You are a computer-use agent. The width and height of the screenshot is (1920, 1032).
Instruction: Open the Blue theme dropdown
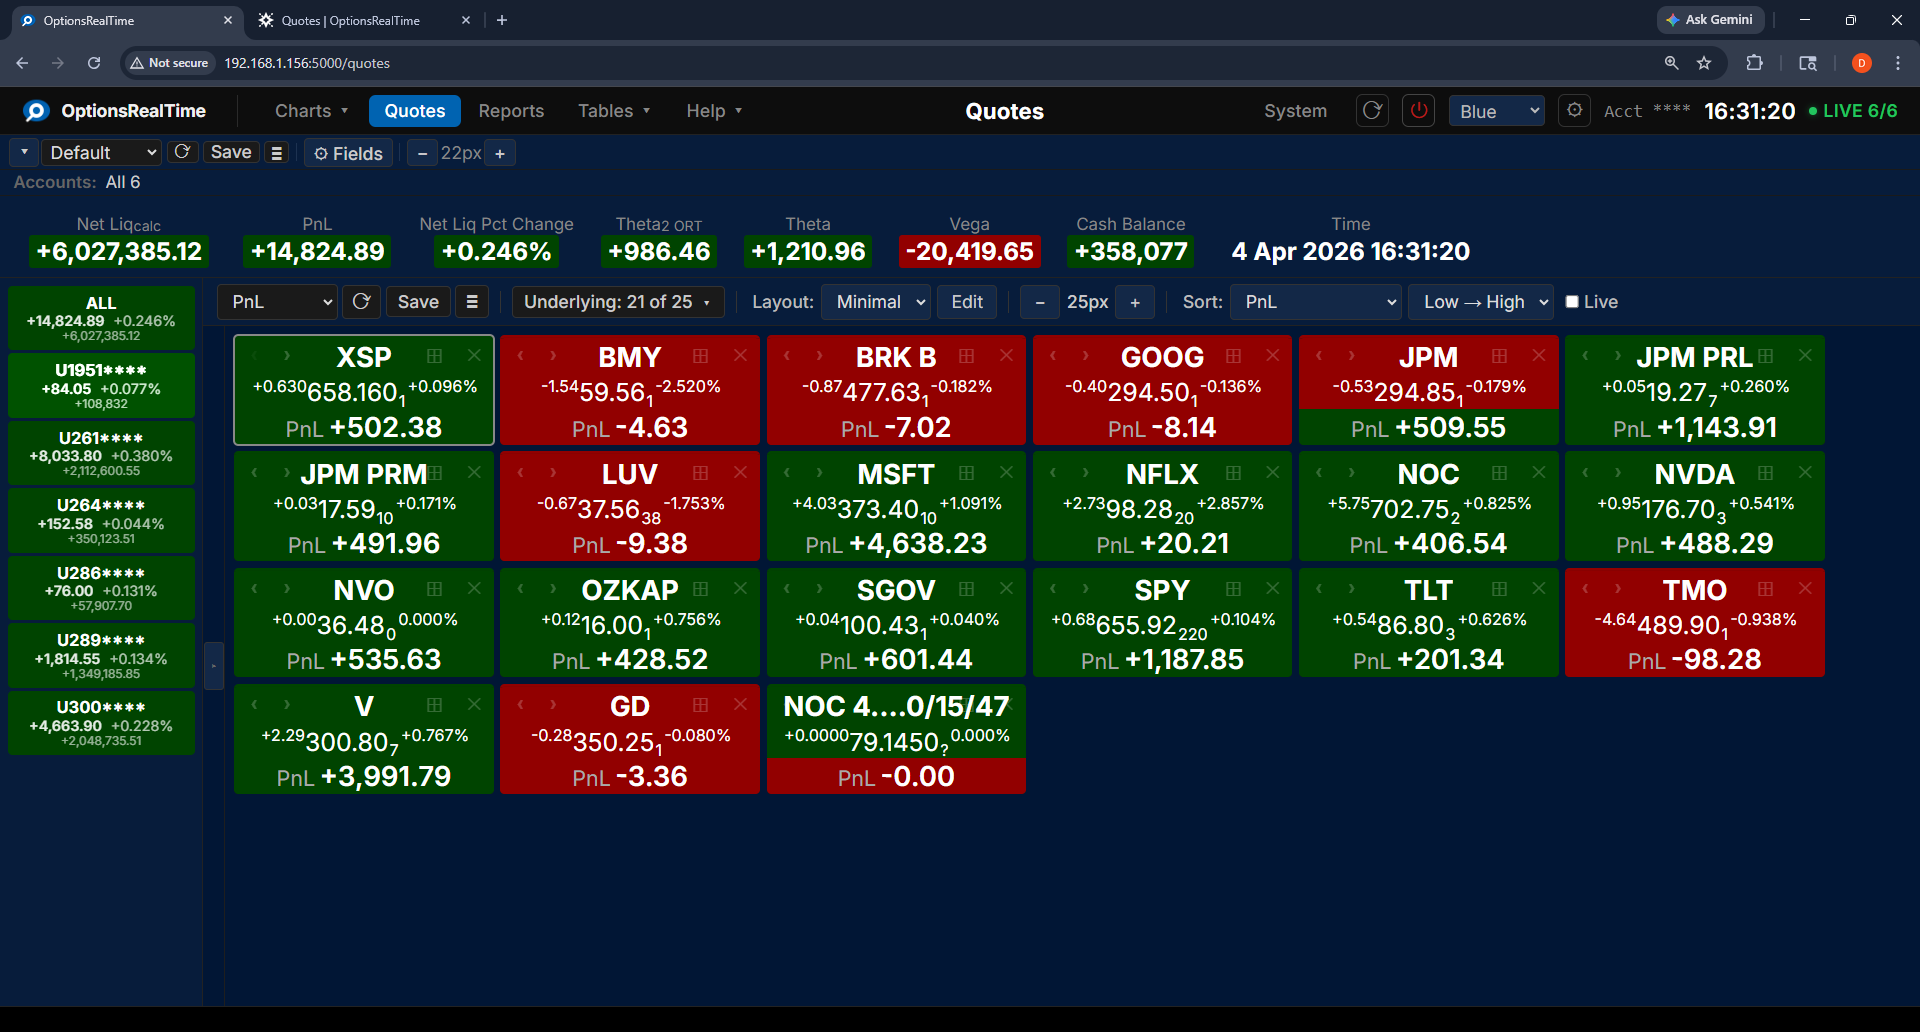click(1497, 111)
